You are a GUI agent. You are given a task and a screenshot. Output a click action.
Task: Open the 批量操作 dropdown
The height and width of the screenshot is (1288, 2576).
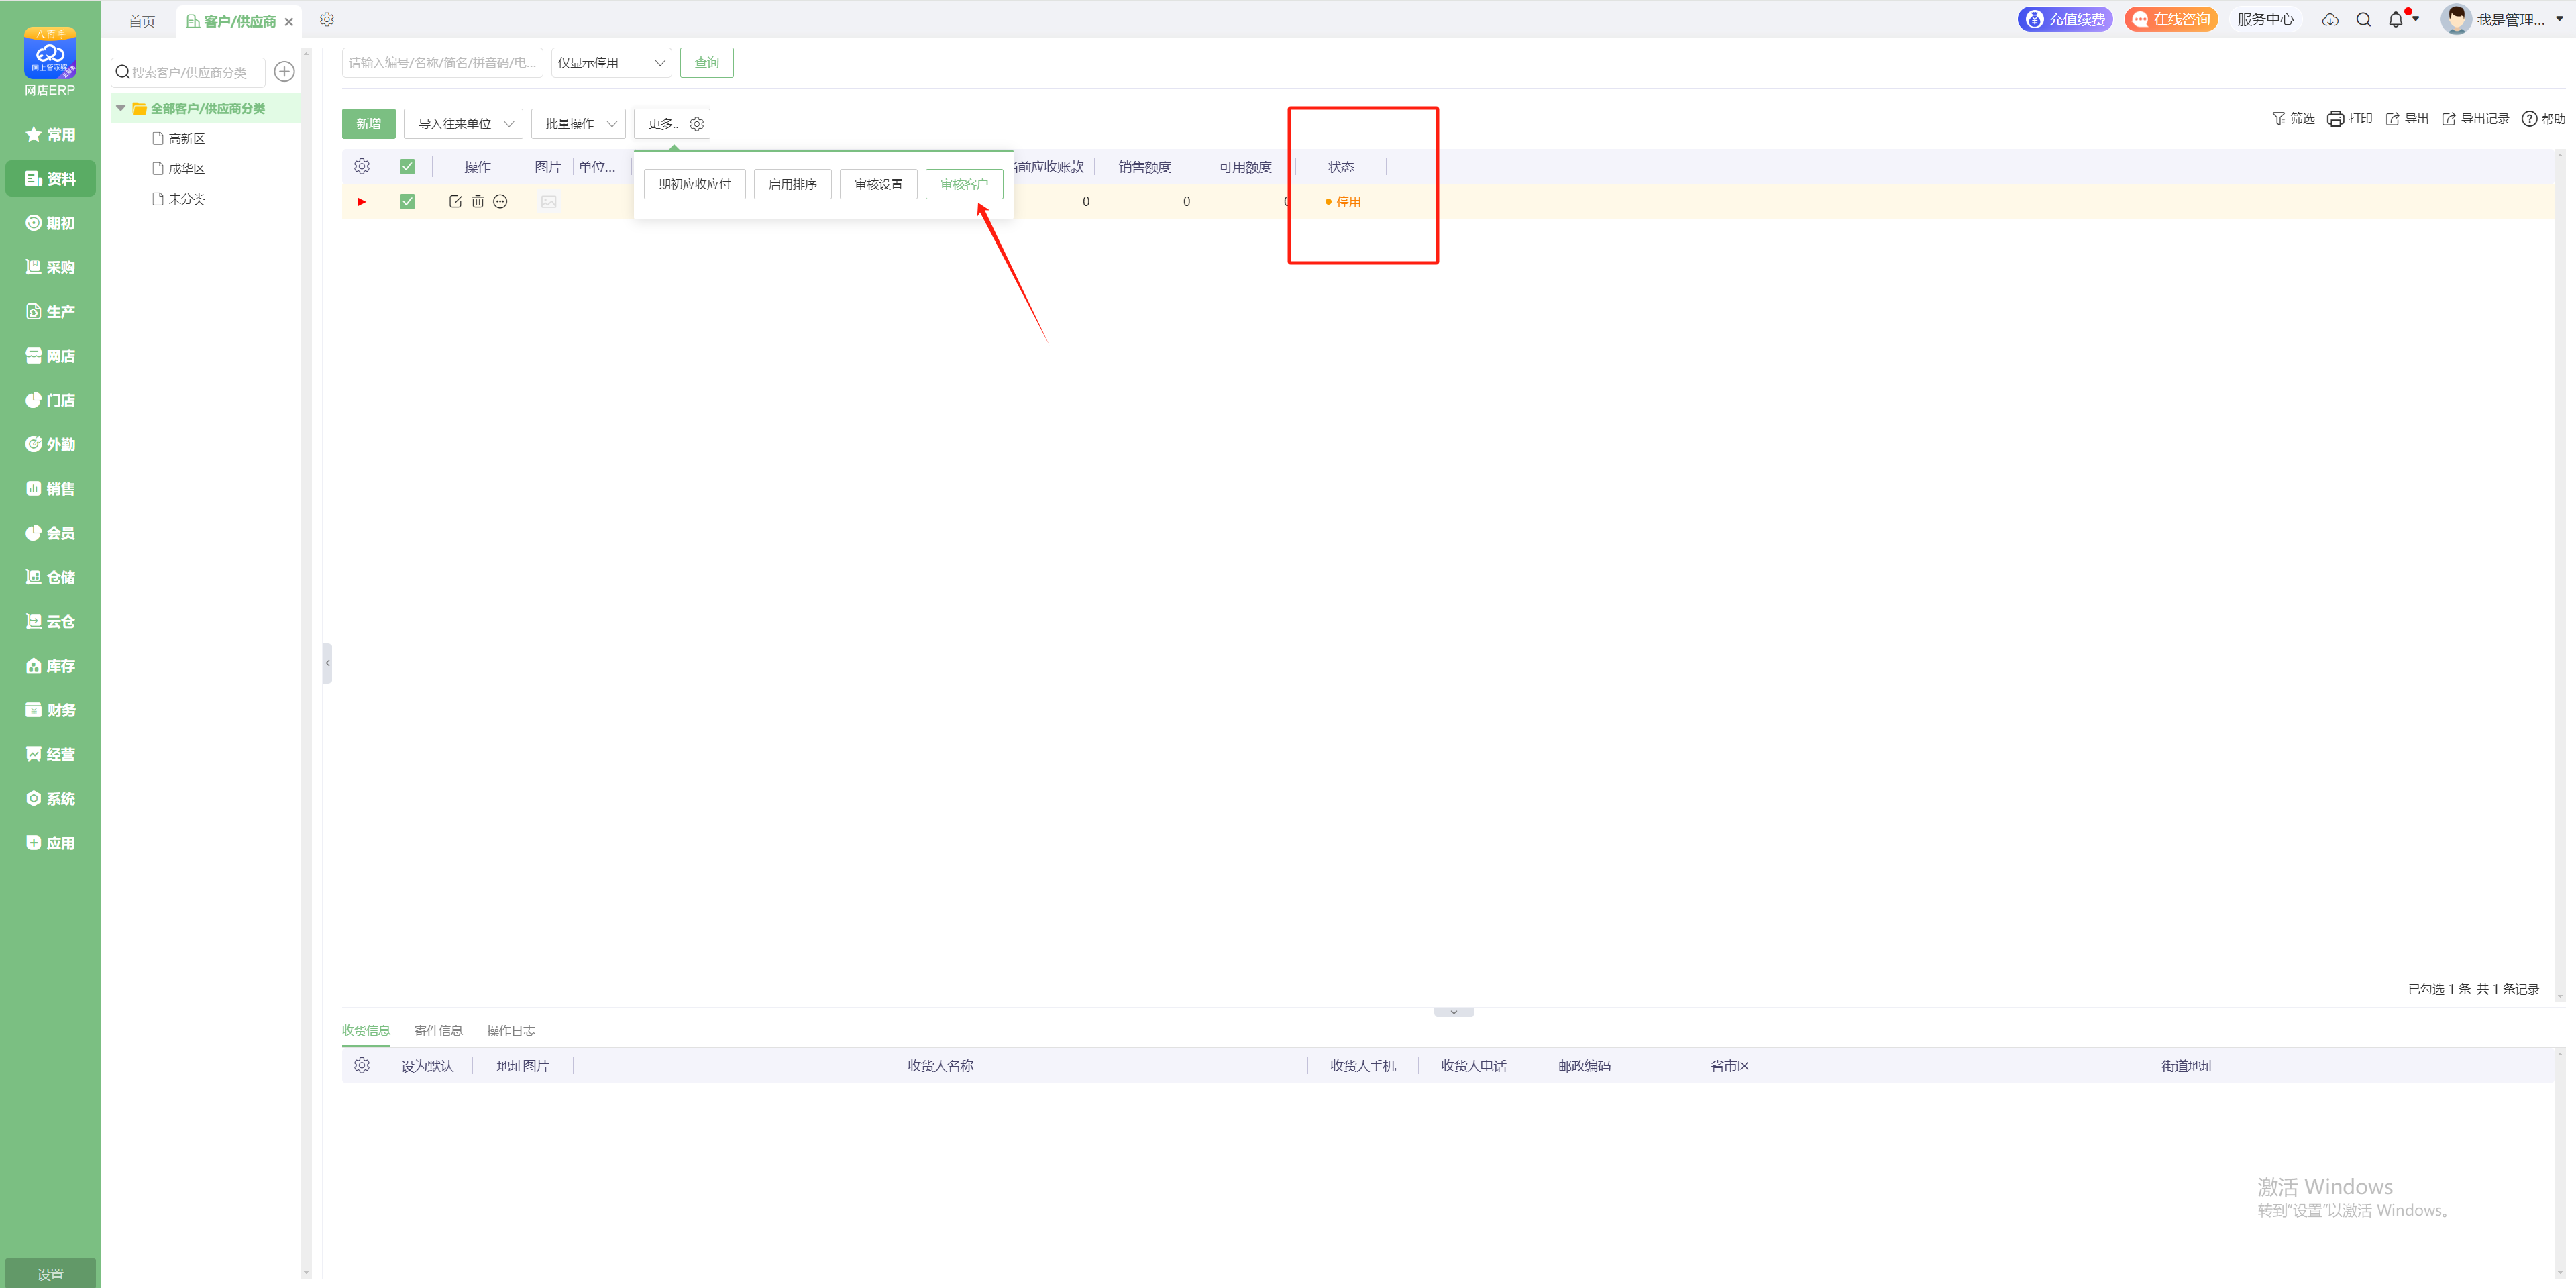coord(578,124)
